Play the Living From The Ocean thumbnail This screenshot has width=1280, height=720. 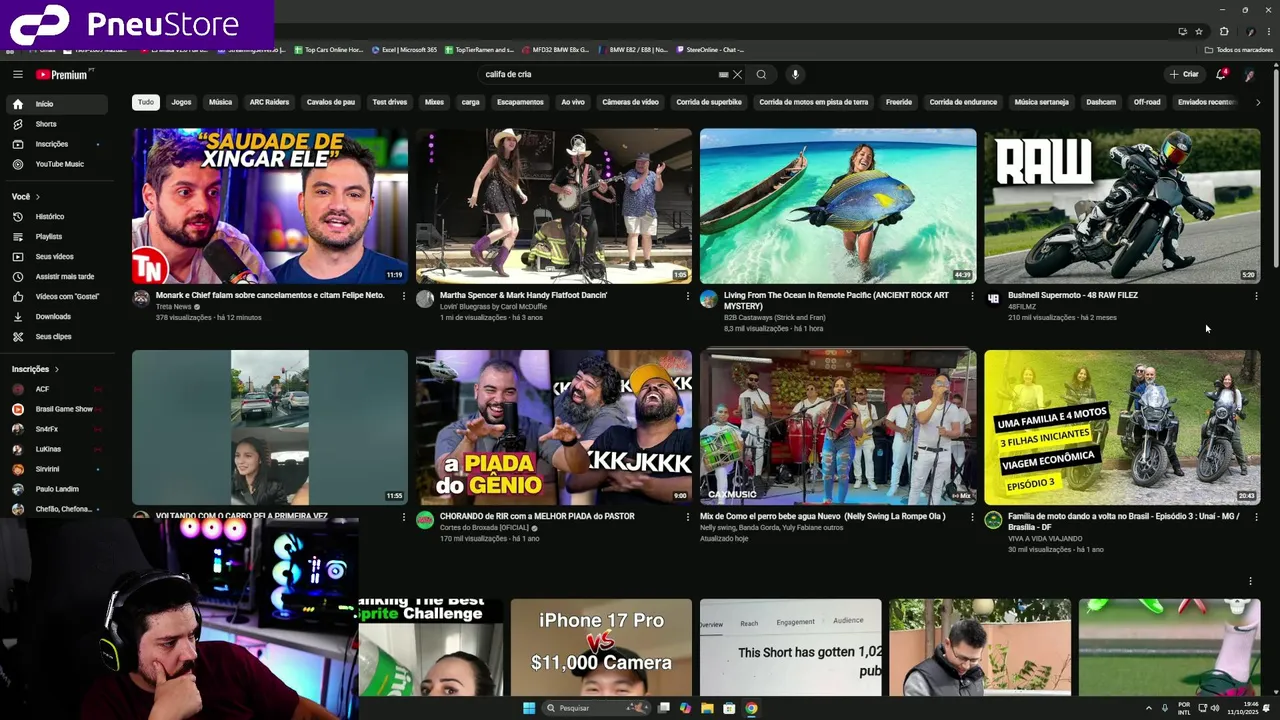point(838,206)
